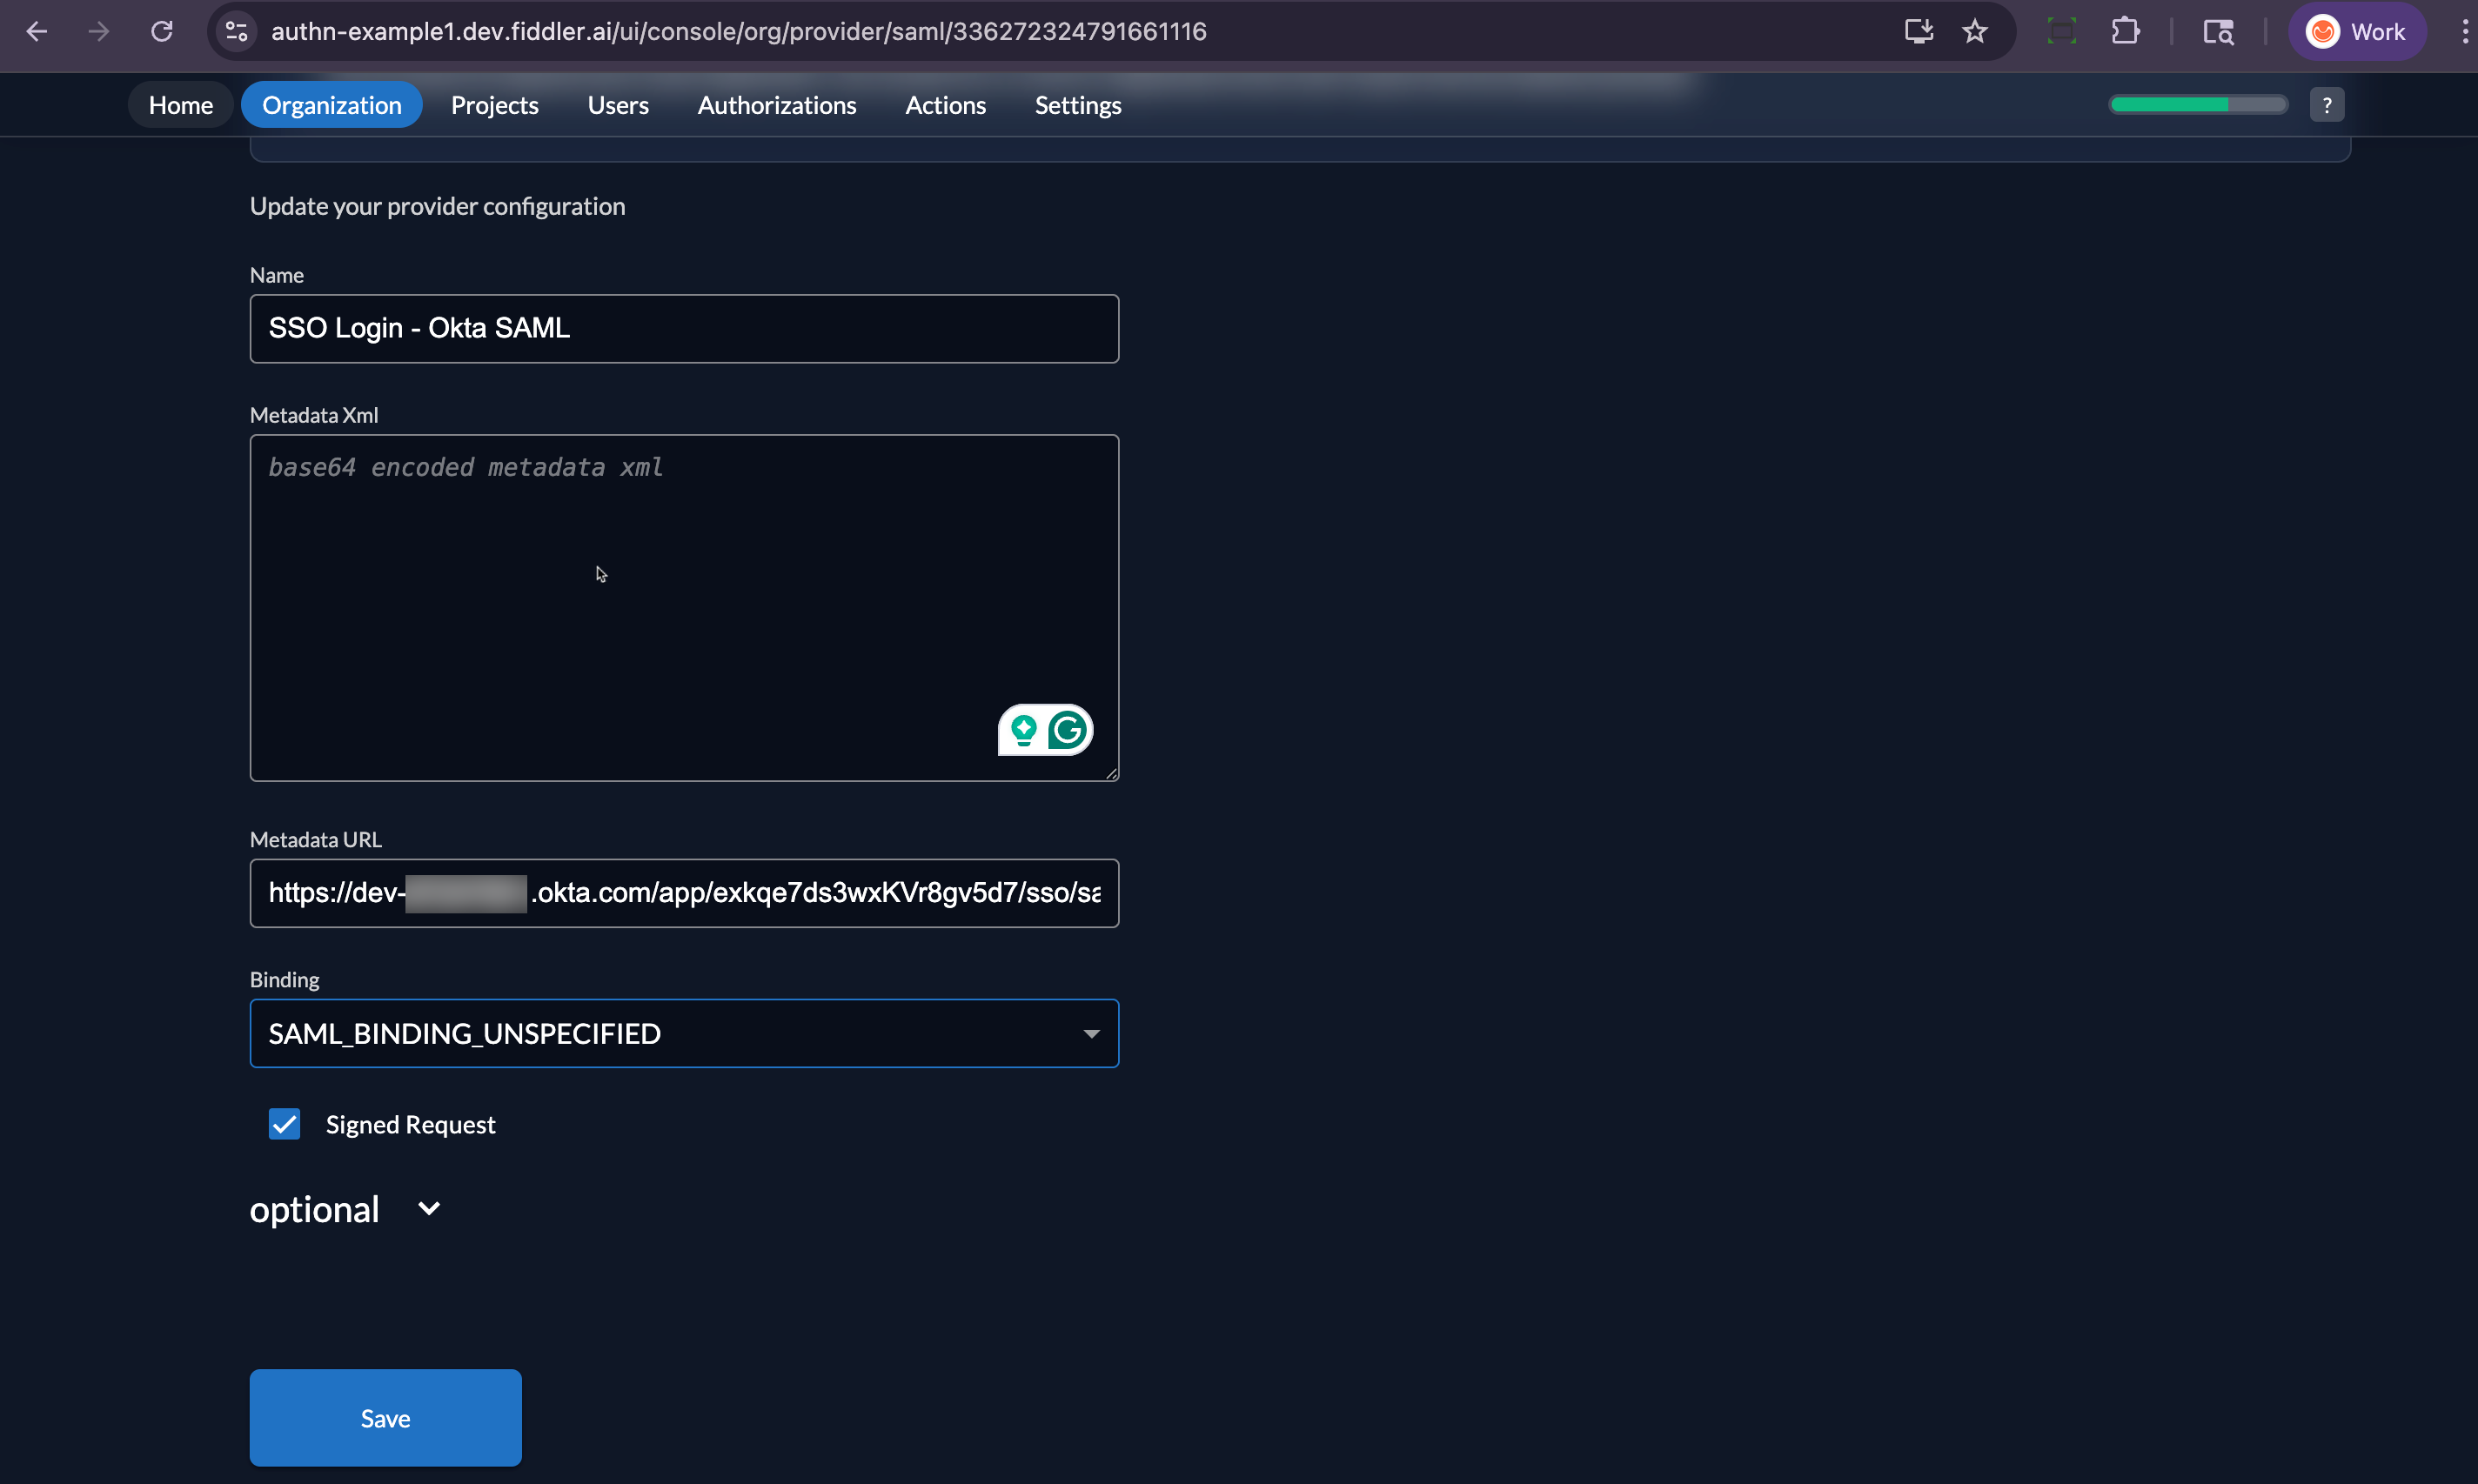
Task: Switch to the Authorizations tab
Action: [777, 104]
